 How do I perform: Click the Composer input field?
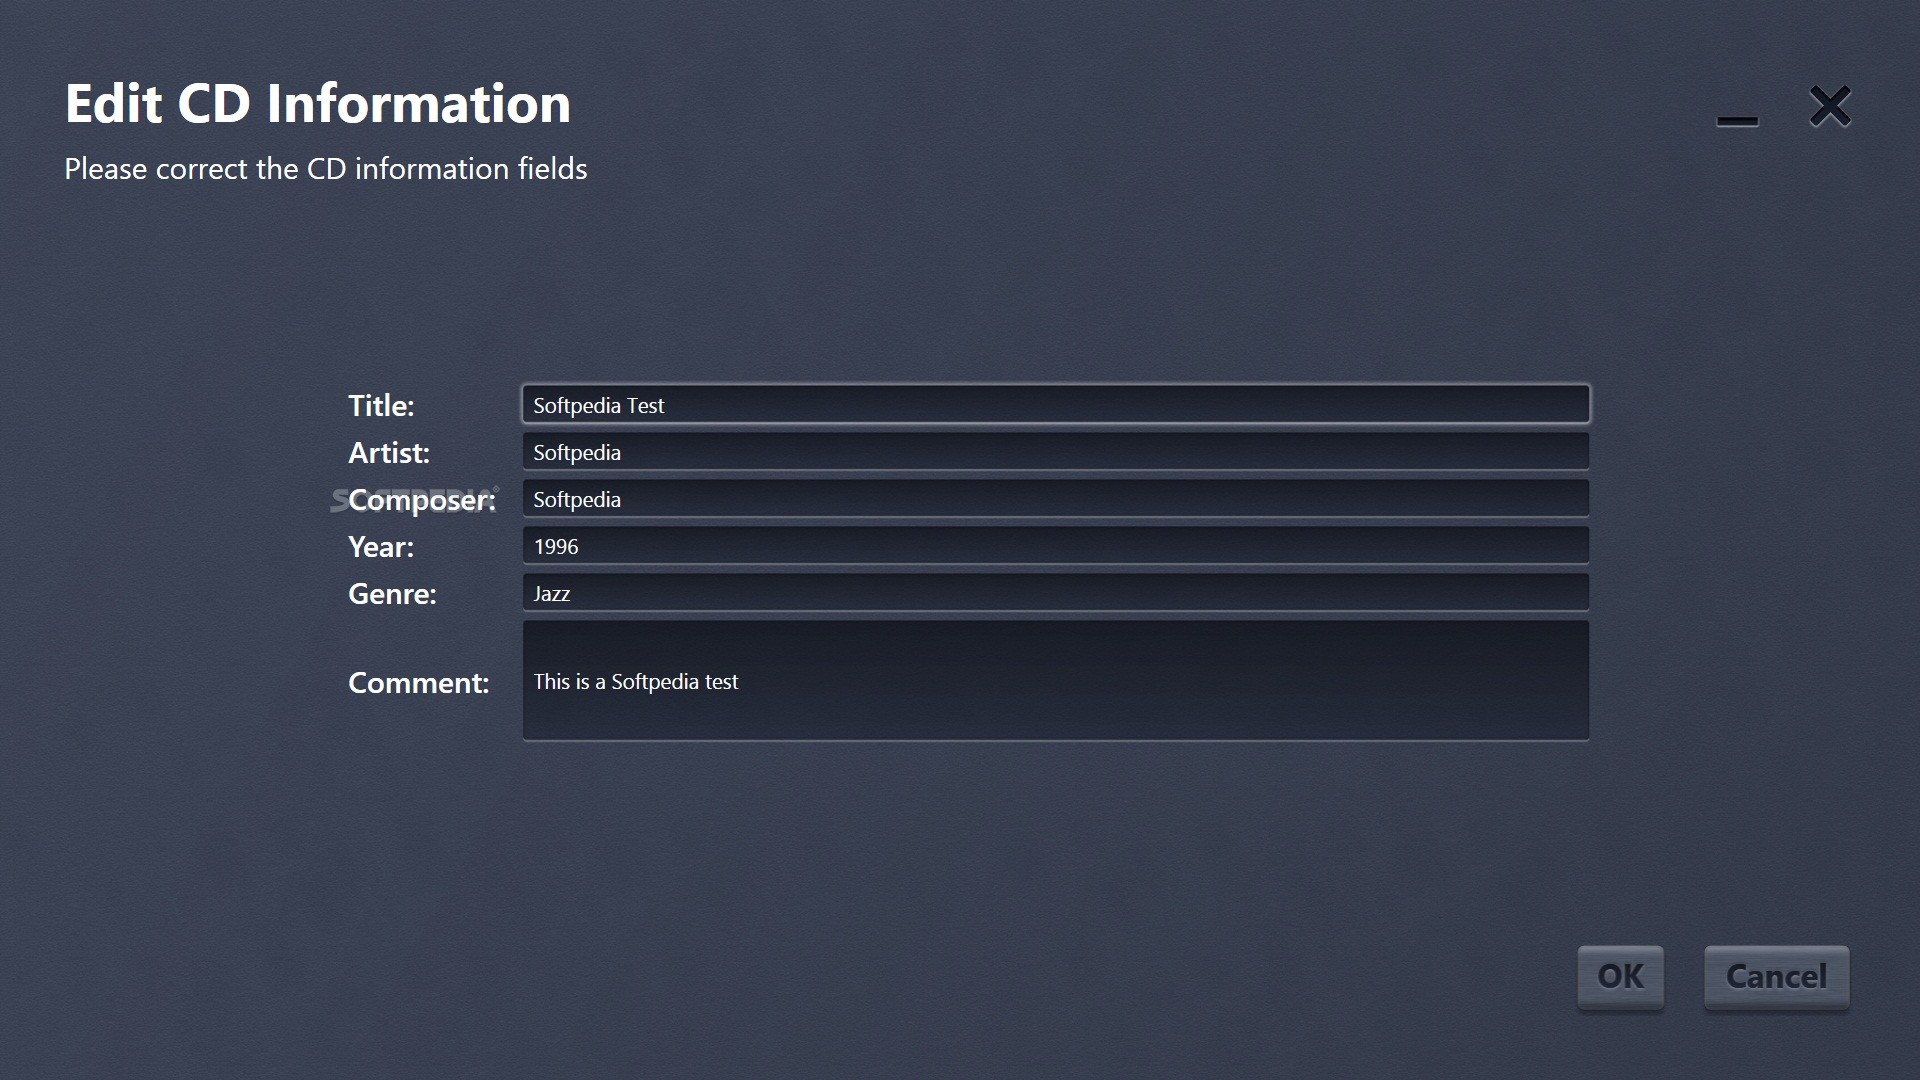pos(1056,498)
